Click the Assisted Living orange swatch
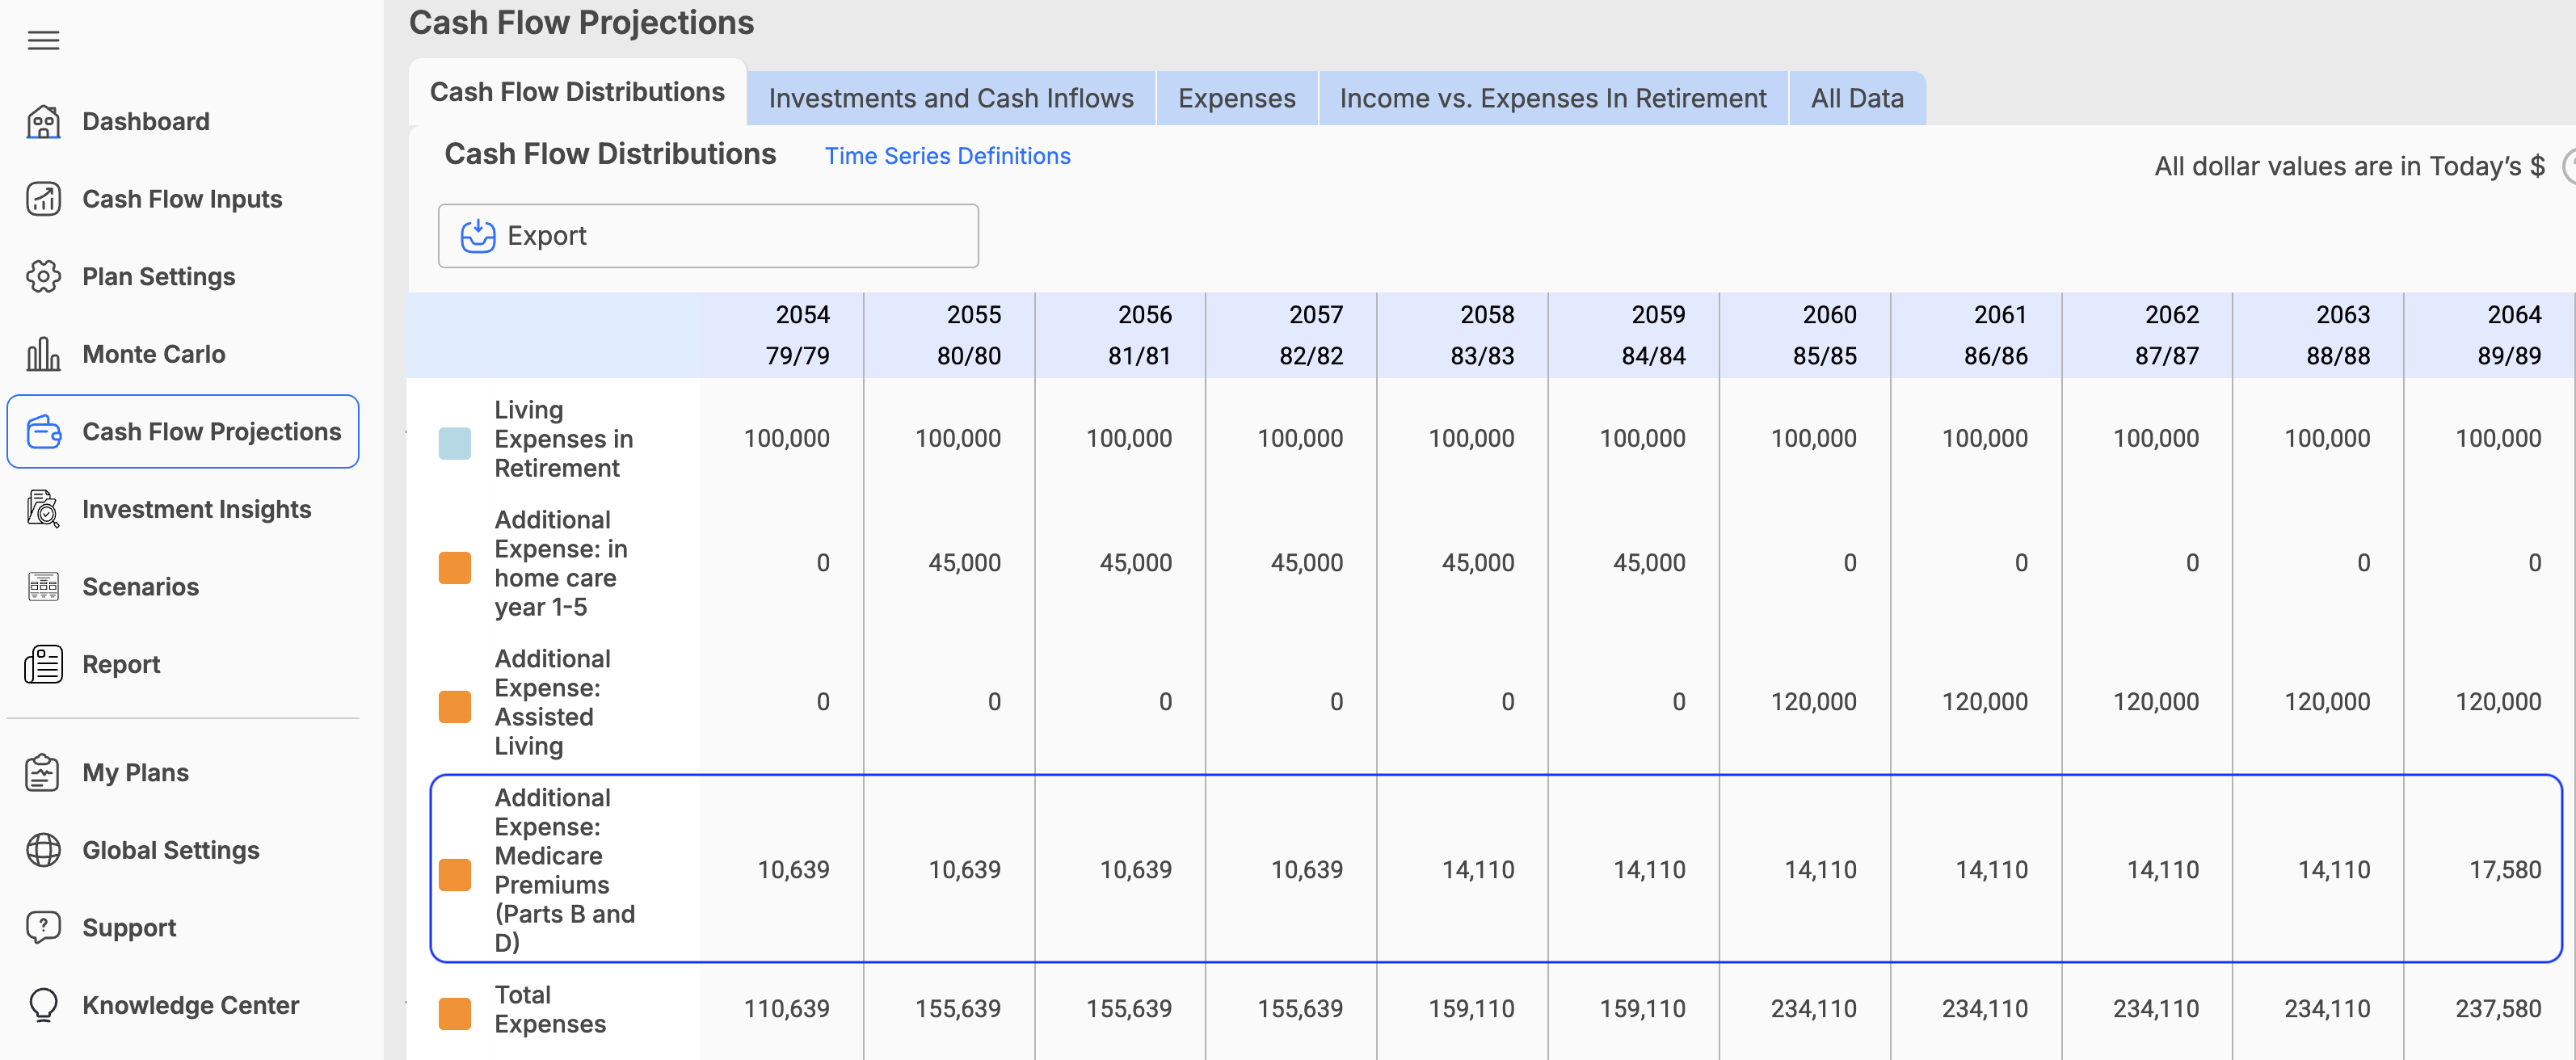The width and height of the screenshot is (2576, 1060). pos(455,707)
